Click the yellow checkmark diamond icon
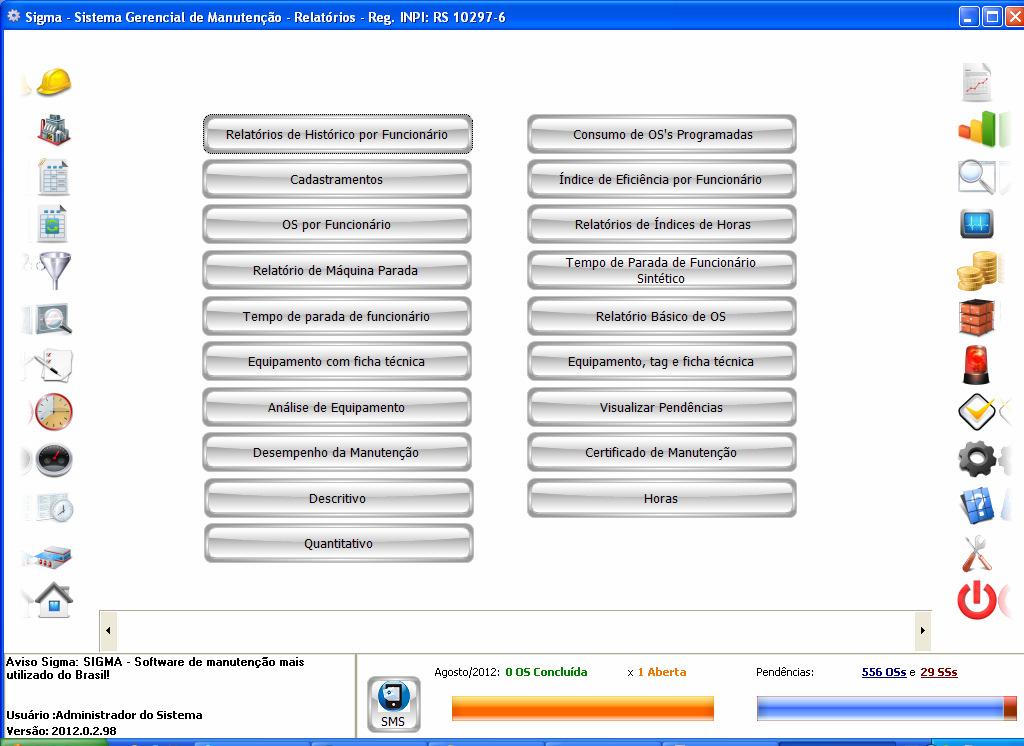1024x746 pixels. point(976,412)
